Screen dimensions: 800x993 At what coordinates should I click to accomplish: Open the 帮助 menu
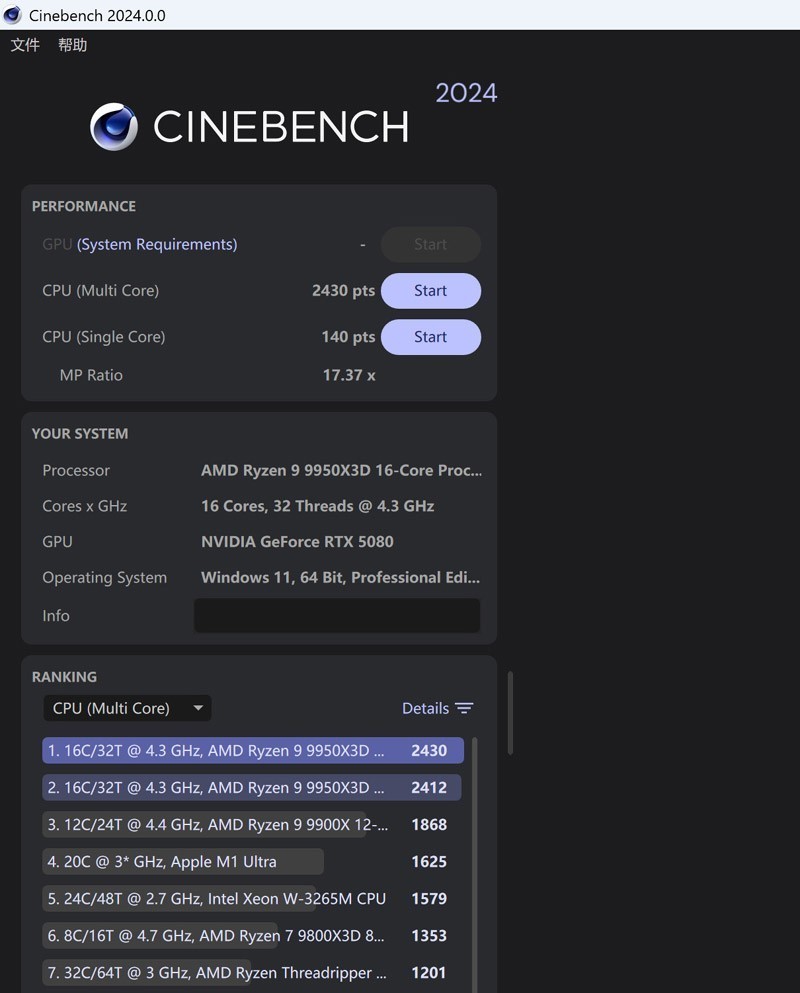72,45
